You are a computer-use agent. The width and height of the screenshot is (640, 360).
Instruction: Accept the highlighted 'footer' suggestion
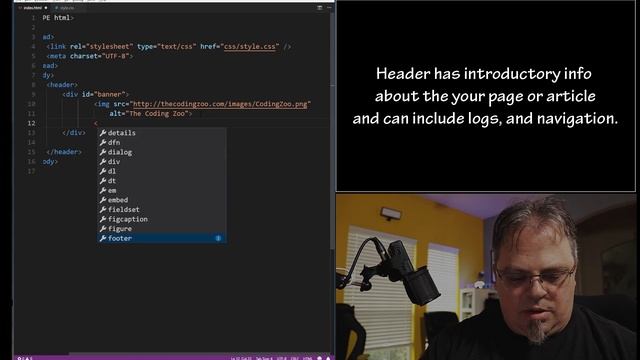(x=162, y=238)
